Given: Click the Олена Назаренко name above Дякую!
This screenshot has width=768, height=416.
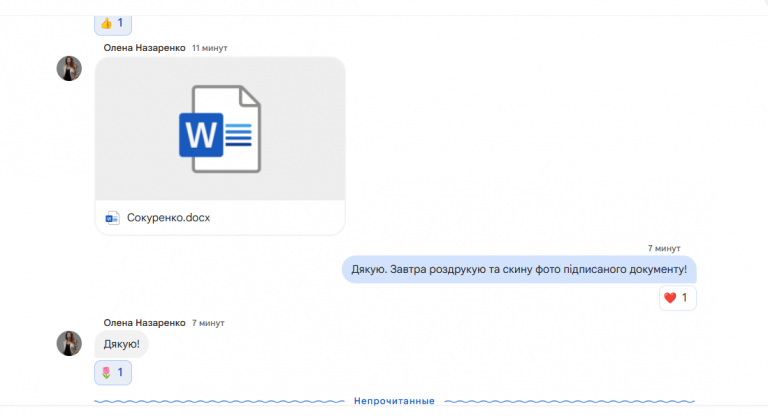Looking at the screenshot, I should (144, 323).
